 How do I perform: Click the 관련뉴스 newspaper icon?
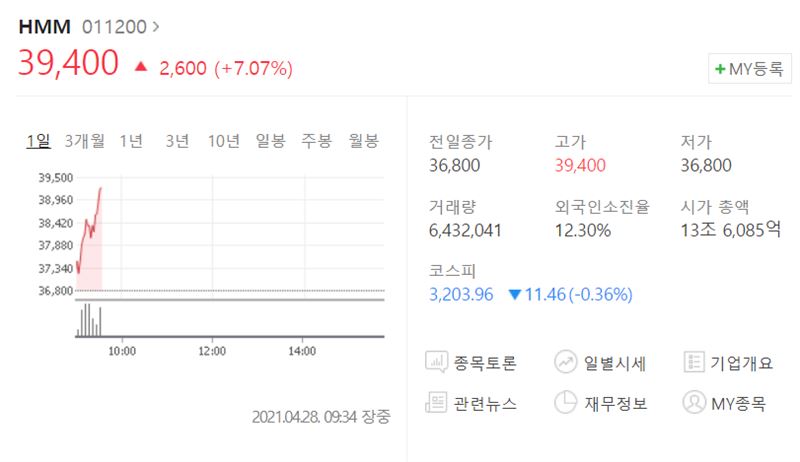pos(436,403)
